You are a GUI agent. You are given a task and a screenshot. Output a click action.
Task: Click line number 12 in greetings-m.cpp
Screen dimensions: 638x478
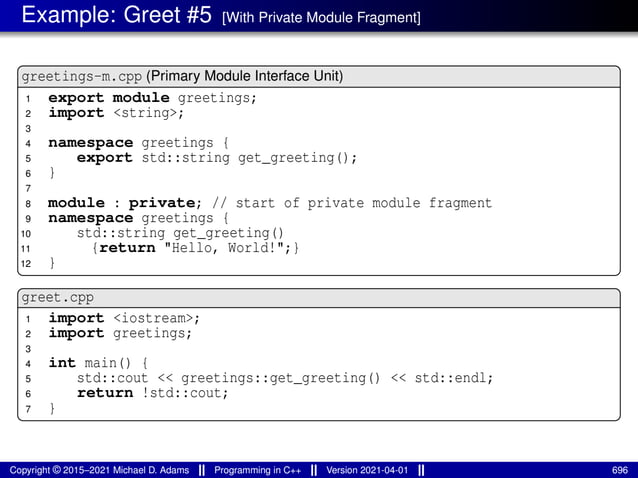26,264
